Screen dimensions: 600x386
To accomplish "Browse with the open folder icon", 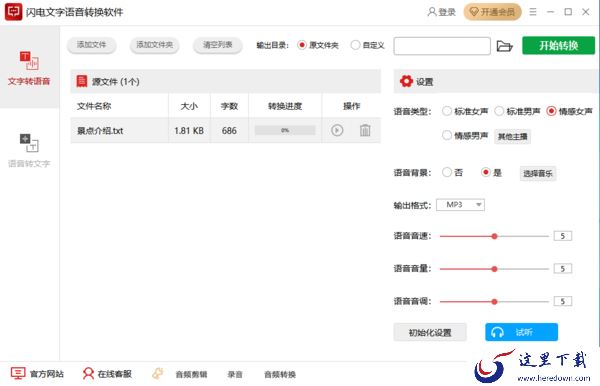I will click(x=504, y=46).
